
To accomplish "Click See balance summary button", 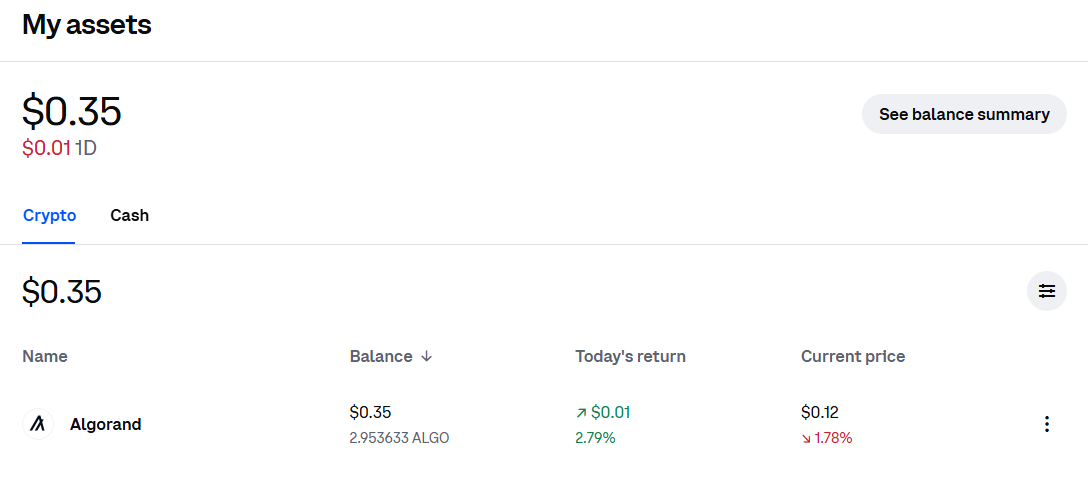I will (x=964, y=114).
